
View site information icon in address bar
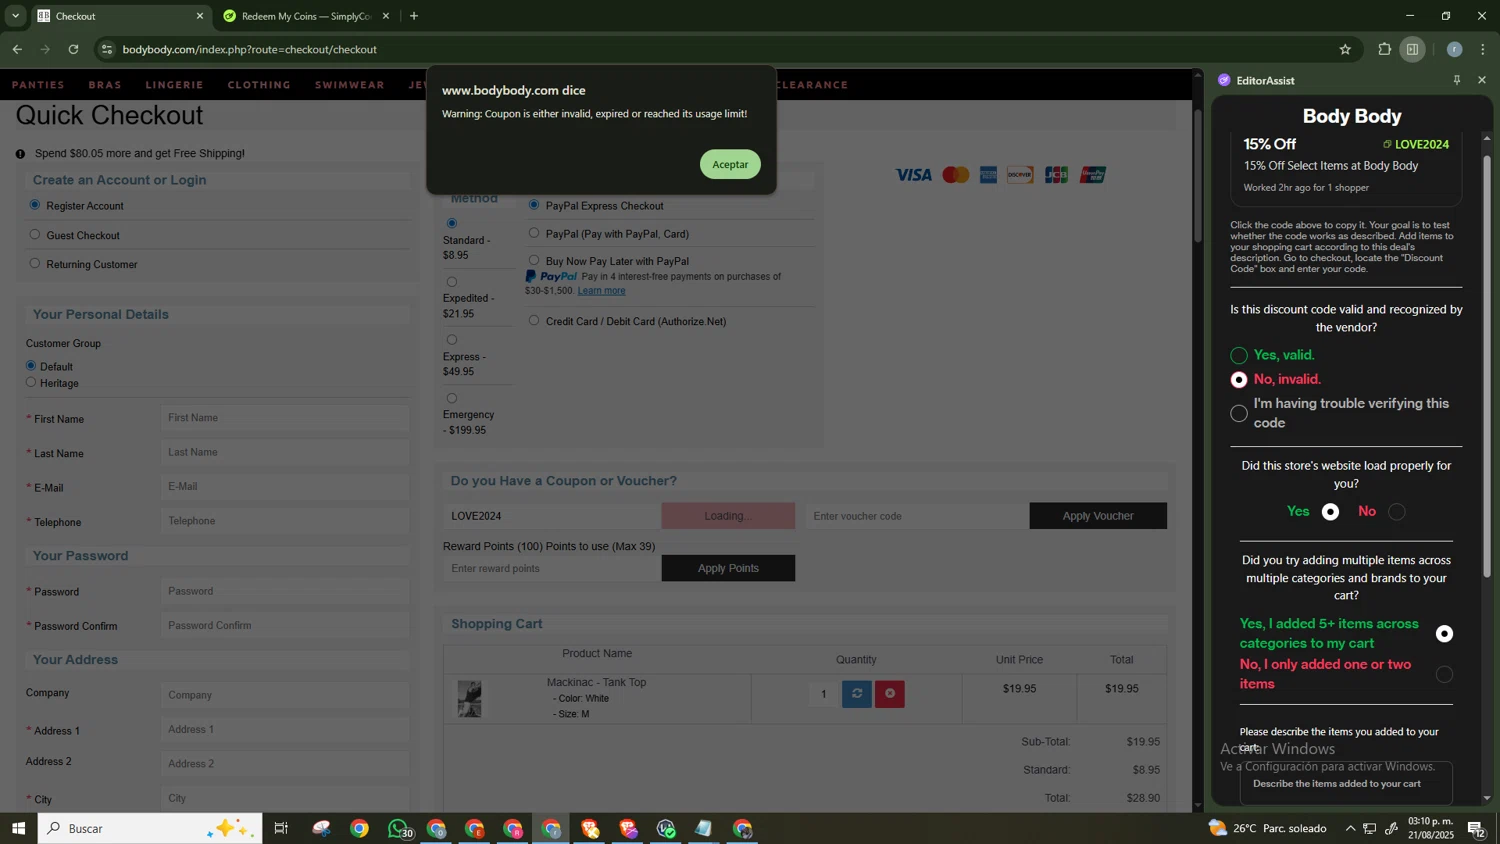(x=107, y=49)
